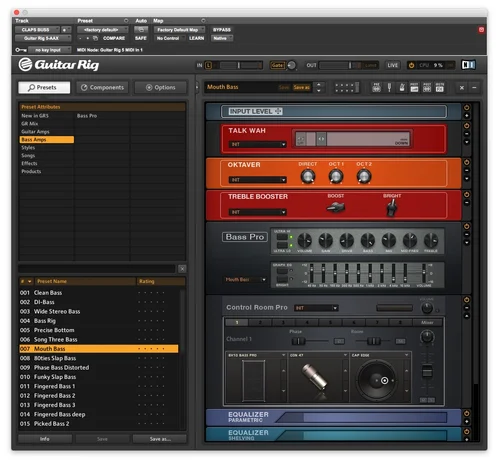Open Bass Pro Mouth Bass preset dropdown

pos(245,280)
